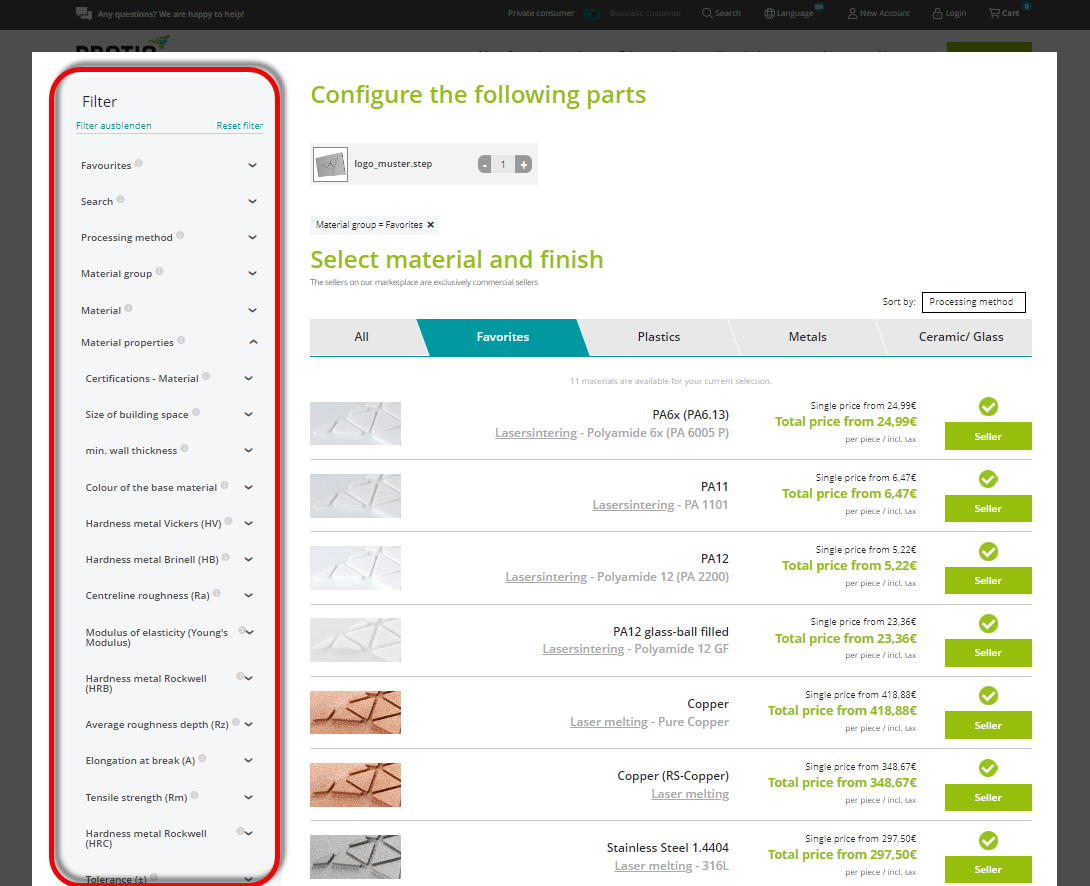The height and width of the screenshot is (886, 1090).
Task: Increase quantity with the plus button
Action: [524, 164]
